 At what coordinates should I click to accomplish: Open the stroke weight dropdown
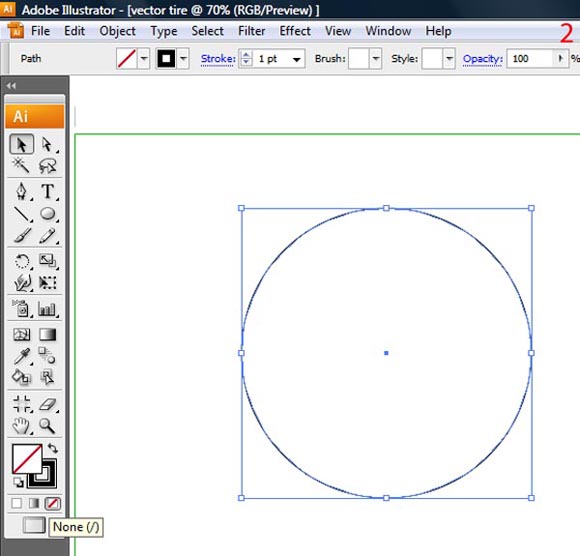coord(297,59)
